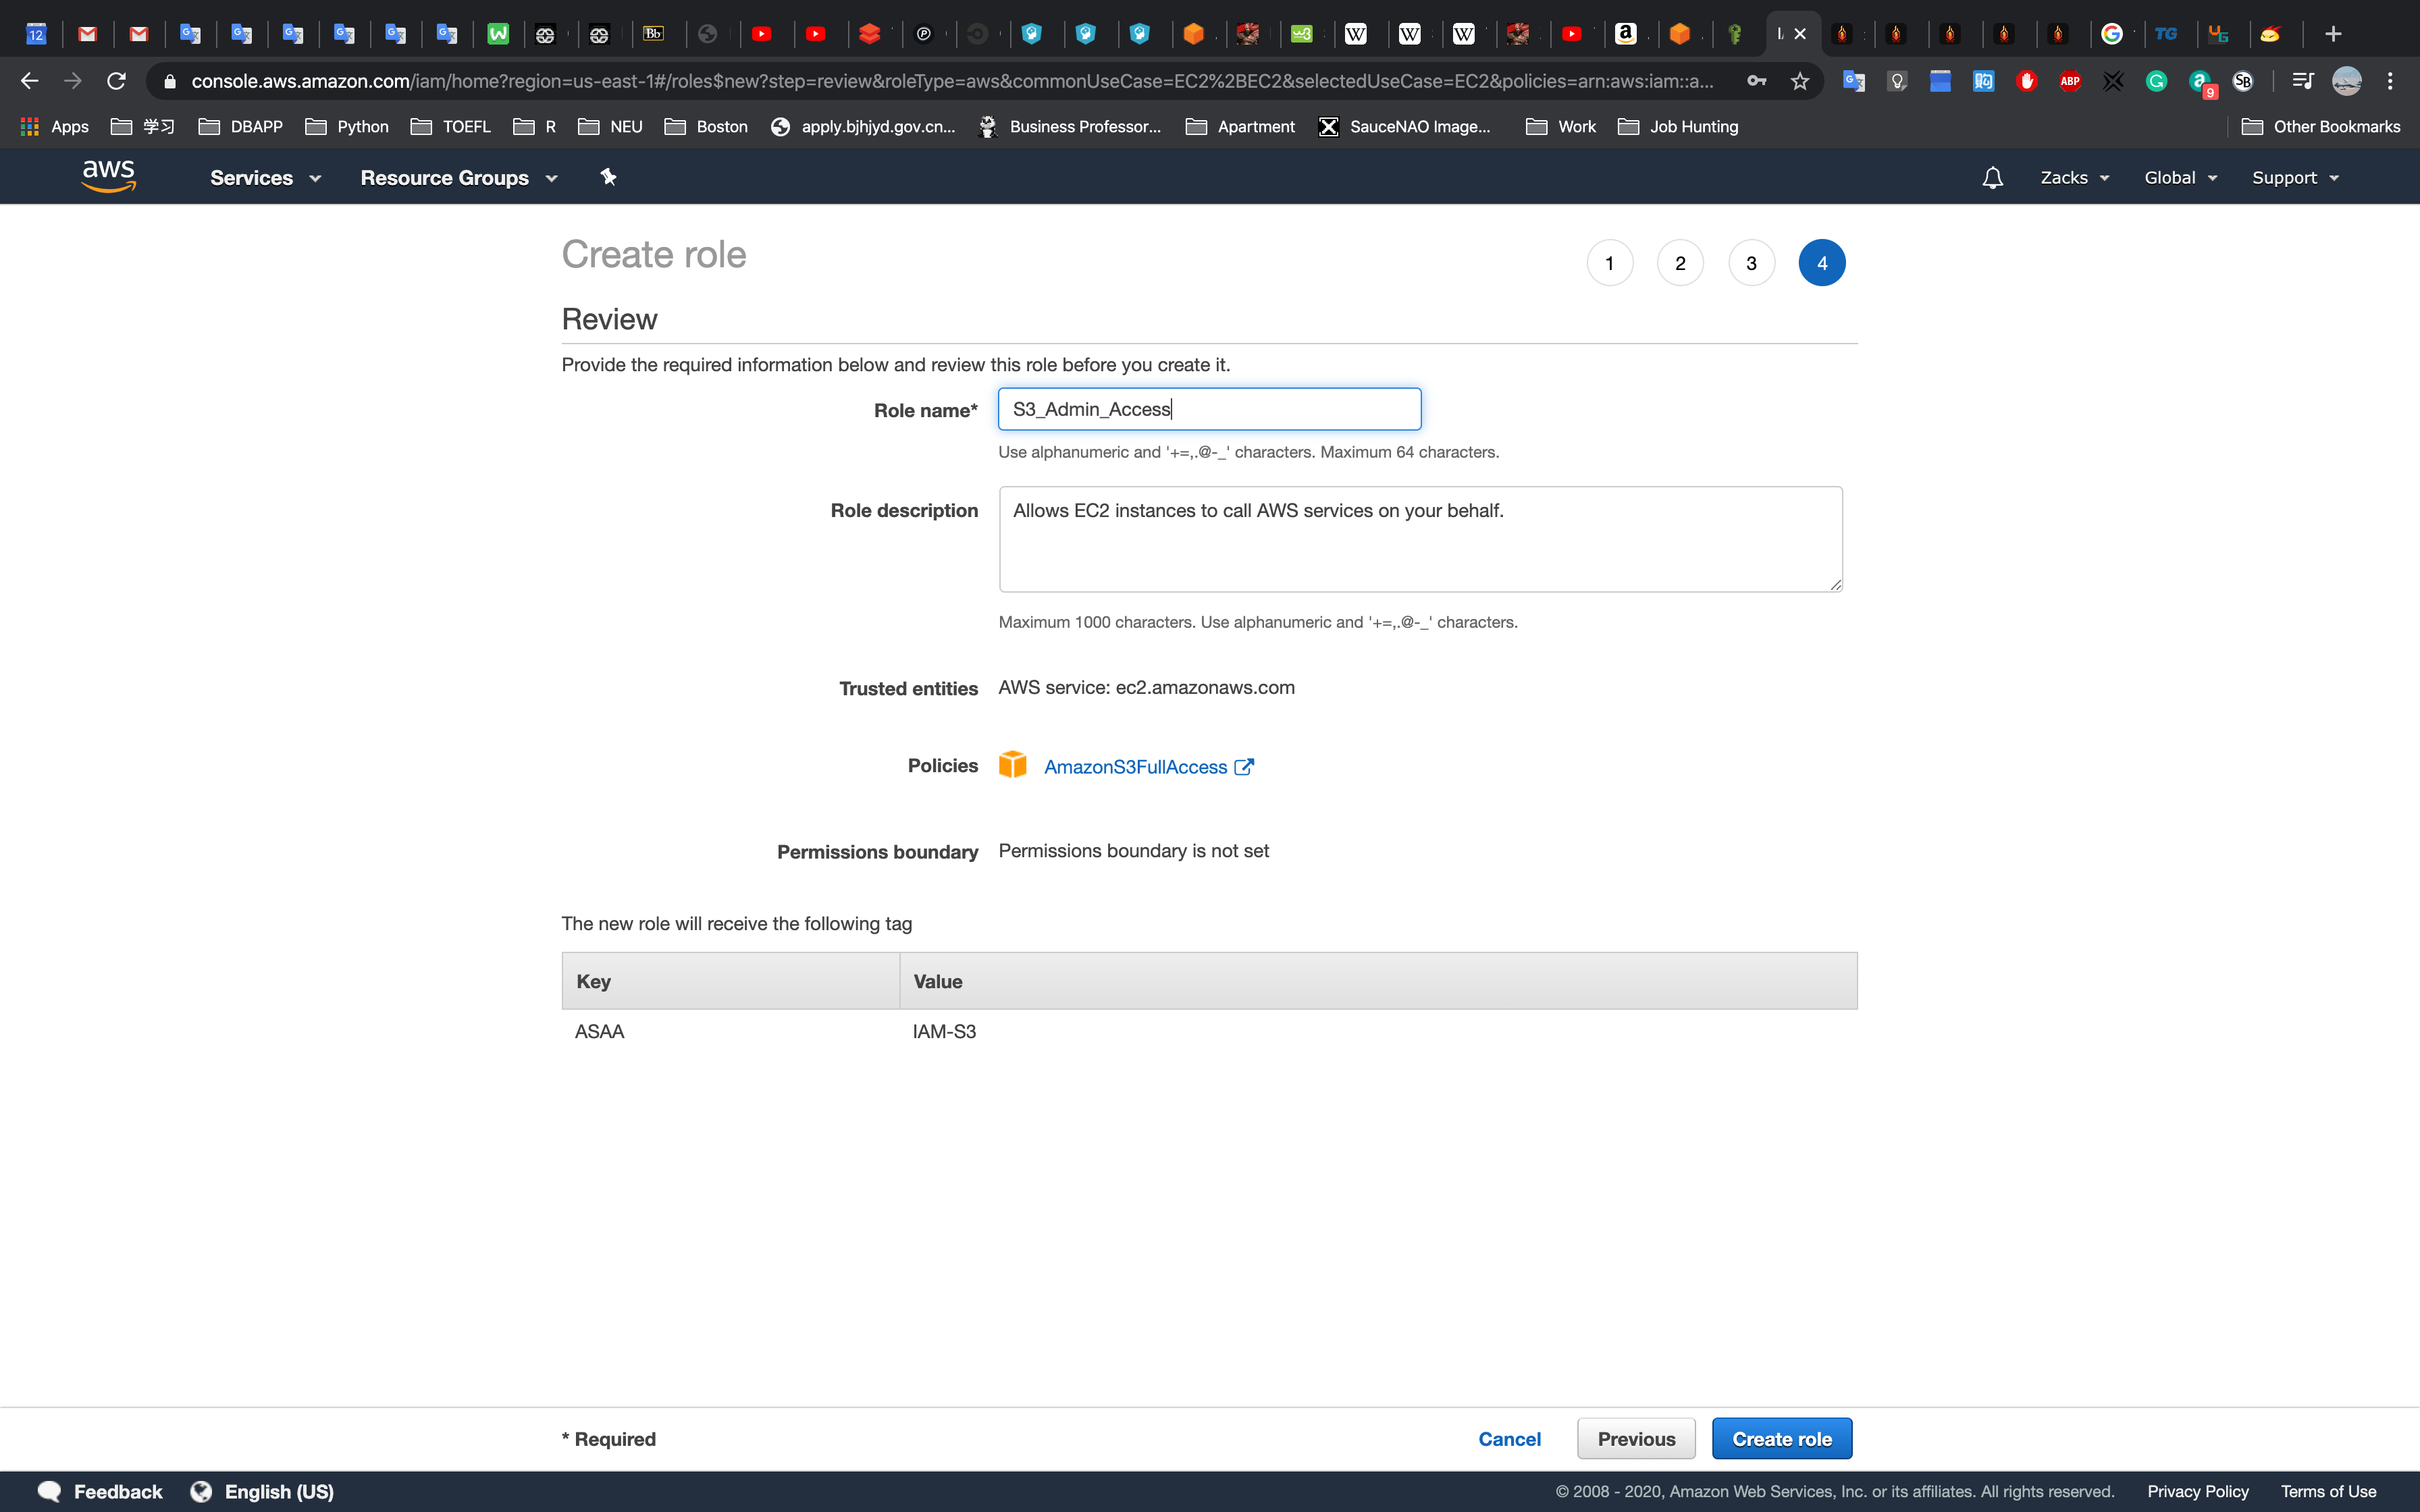Click the pin shortcut icon in navbar
The image size is (2420, 1512).
click(x=608, y=177)
